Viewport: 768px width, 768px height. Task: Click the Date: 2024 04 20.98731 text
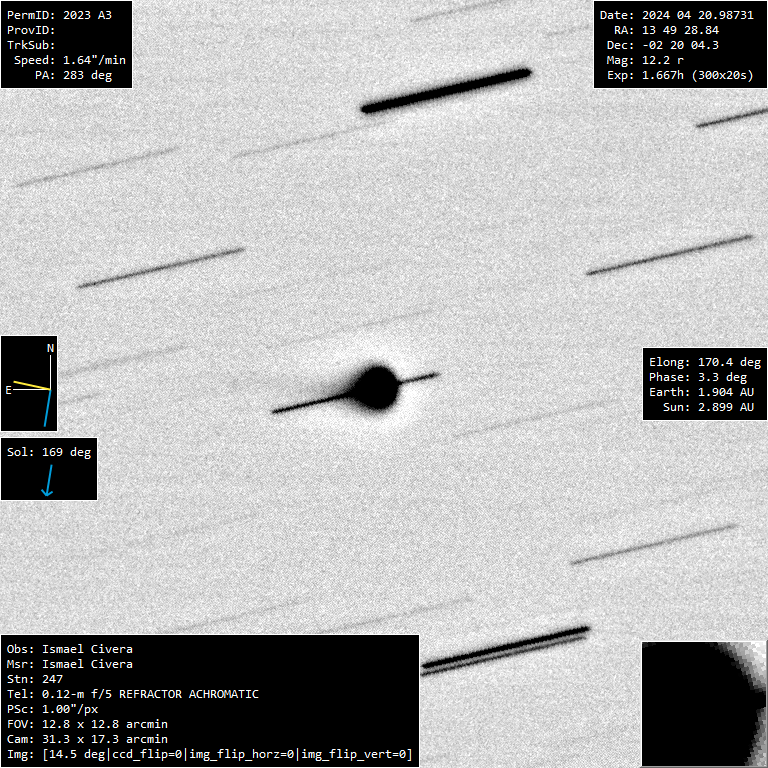coord(676,15)
